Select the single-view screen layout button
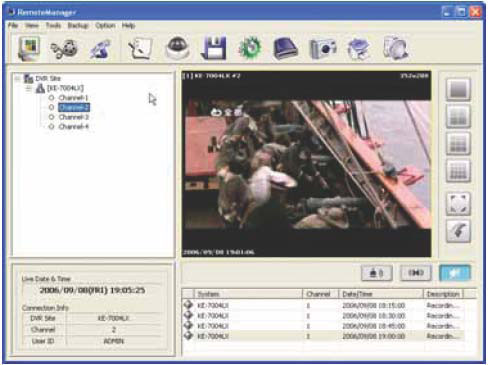488x365 pixels. pyautogui.click(x=458, y=89)
